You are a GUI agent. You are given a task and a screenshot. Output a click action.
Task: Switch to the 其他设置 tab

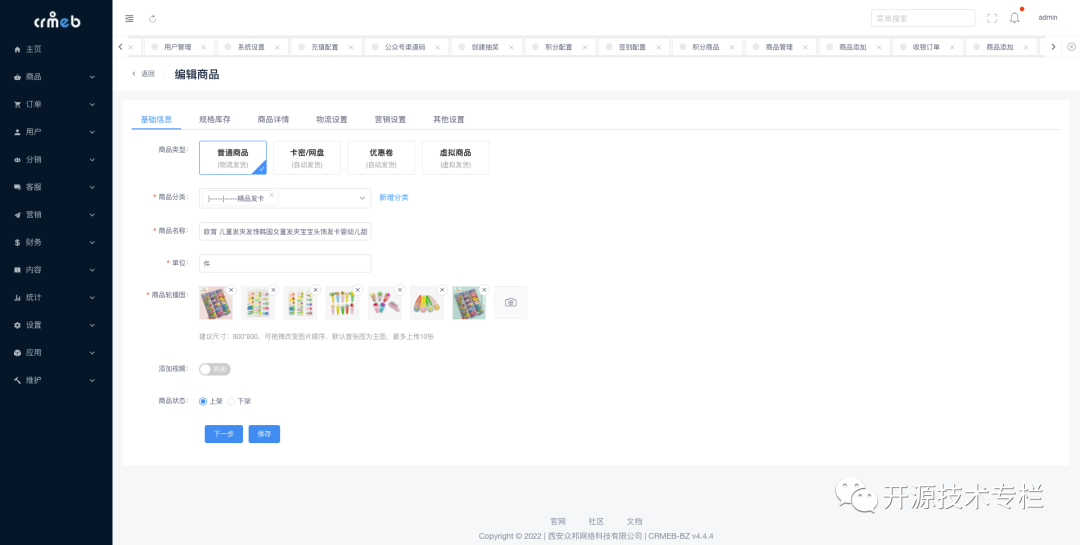(449, 119)
